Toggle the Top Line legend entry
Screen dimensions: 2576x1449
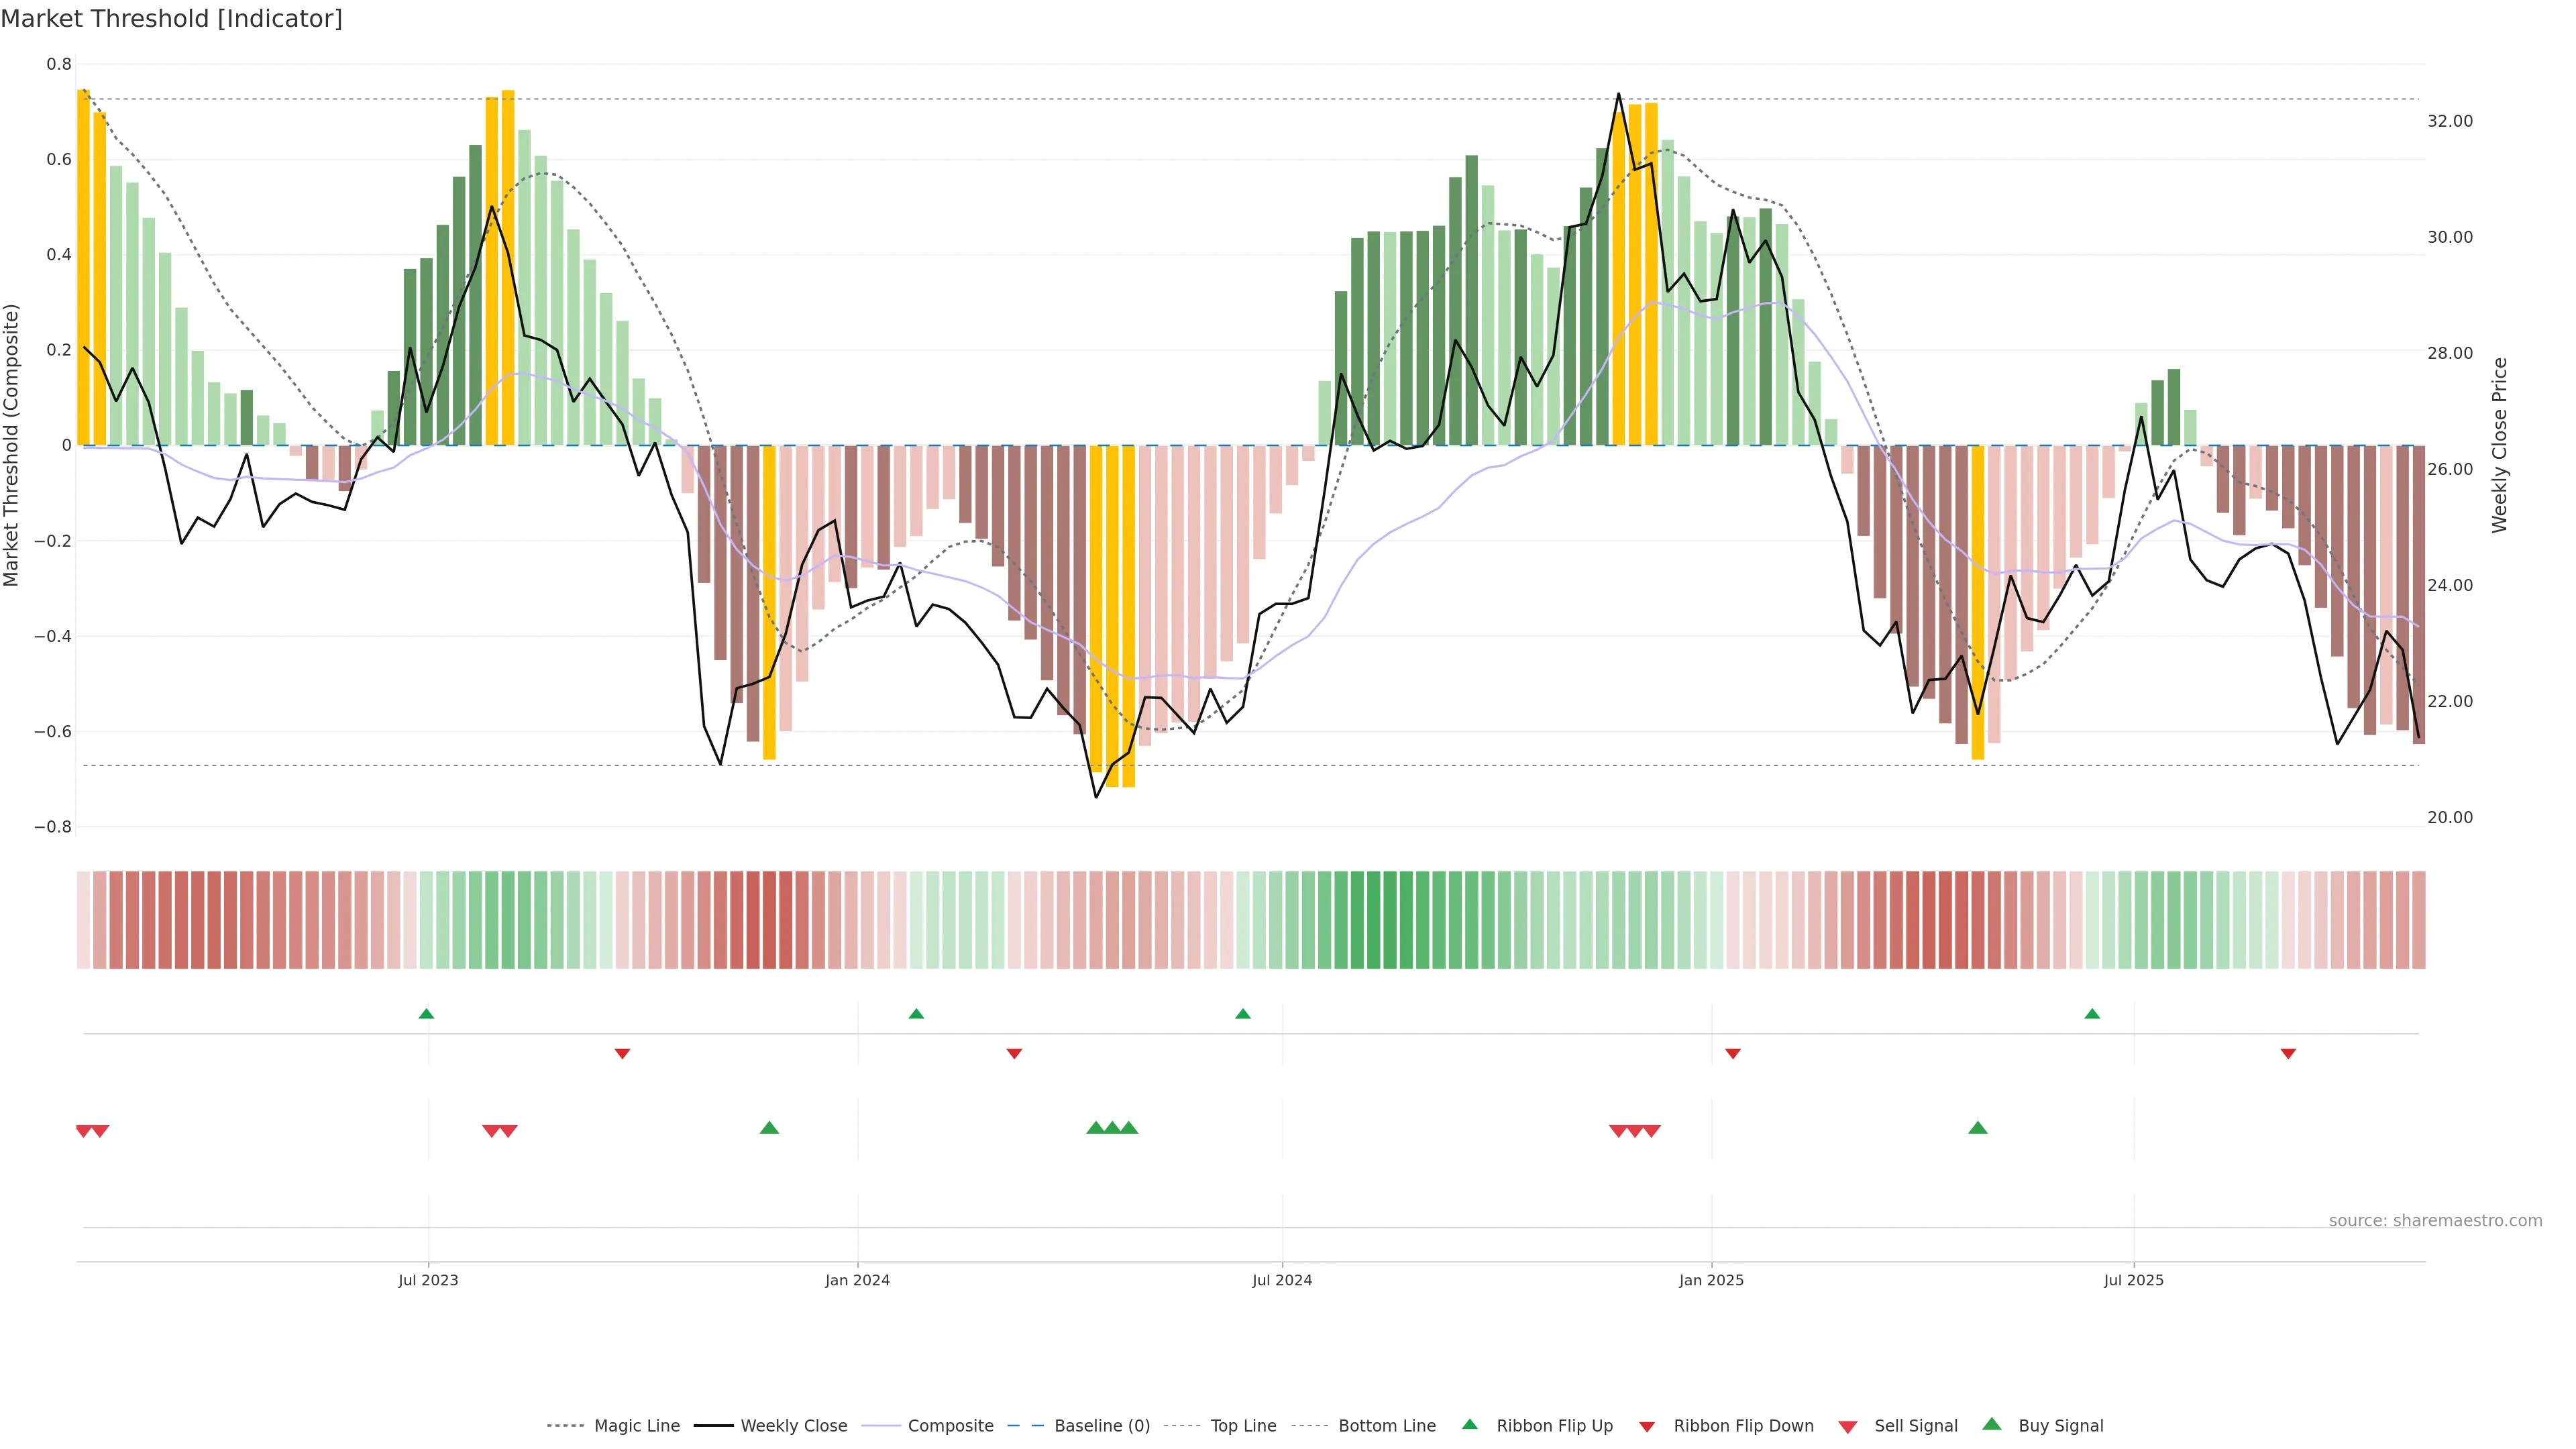(x=1243, y=1426)
